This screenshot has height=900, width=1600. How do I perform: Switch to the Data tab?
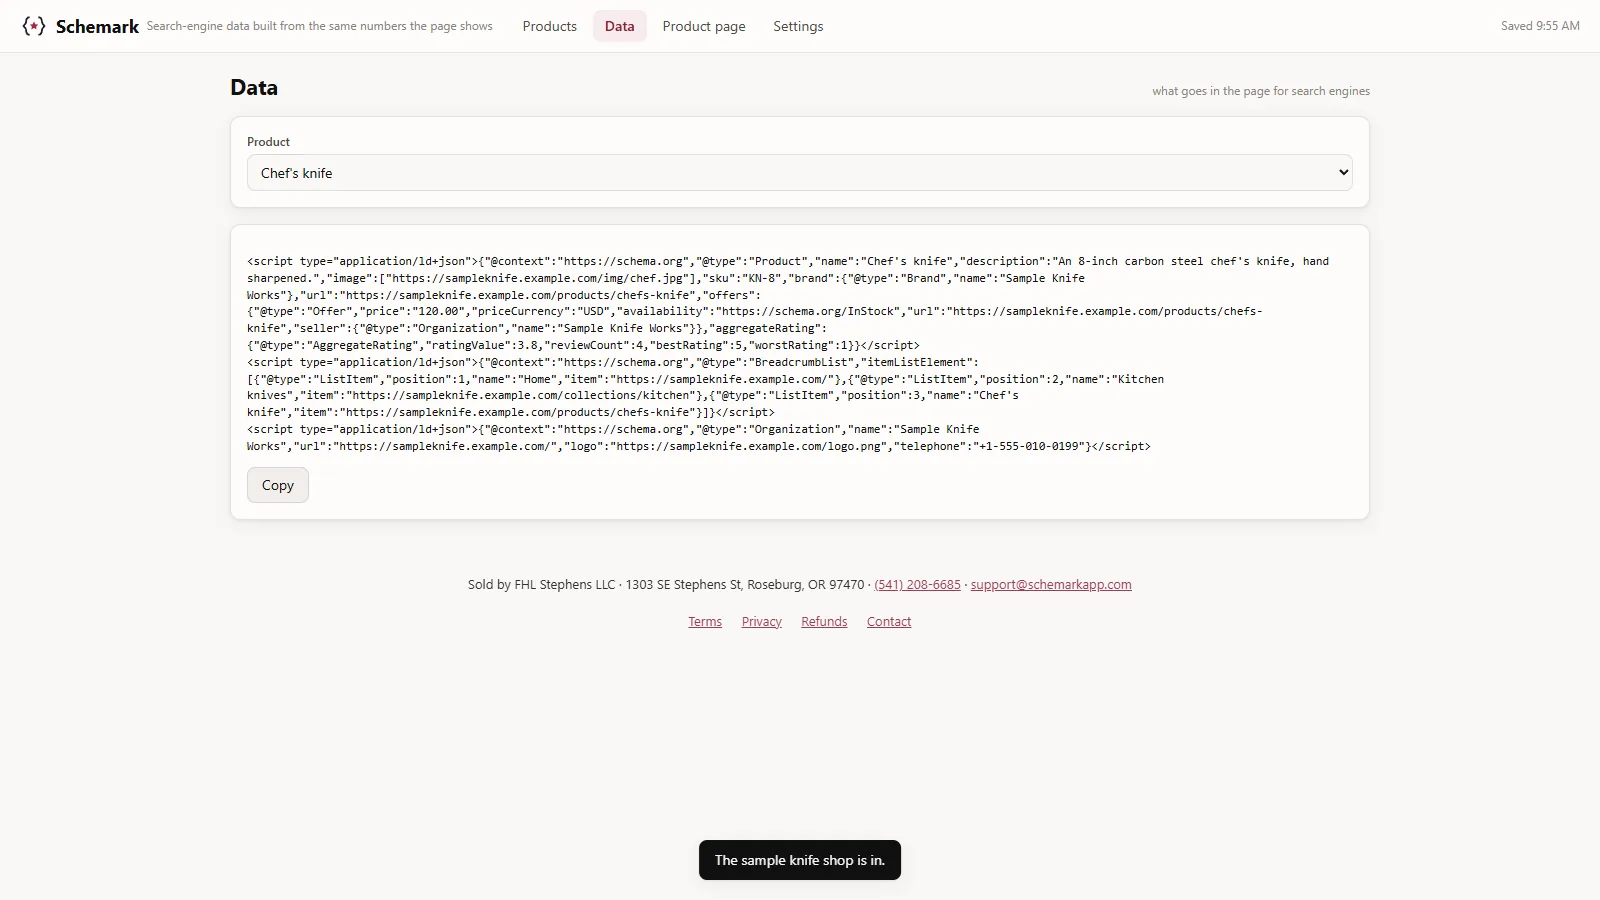pyautogui.click(x=619, y=26)
